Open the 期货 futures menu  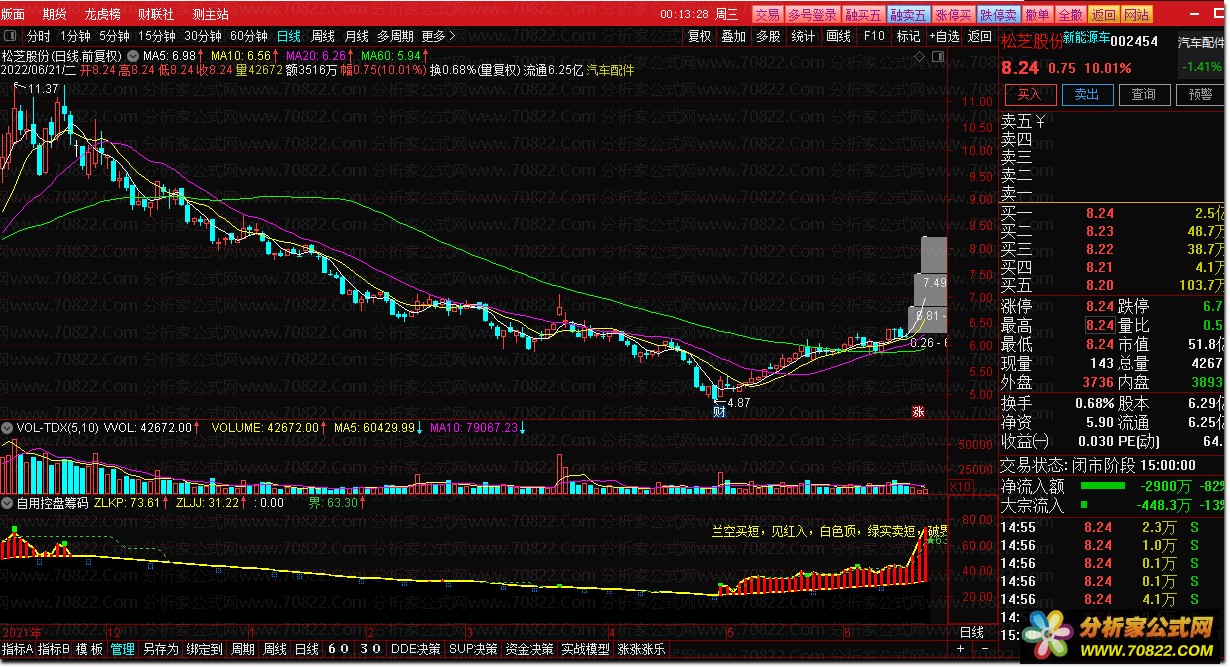tap(55, 14)
